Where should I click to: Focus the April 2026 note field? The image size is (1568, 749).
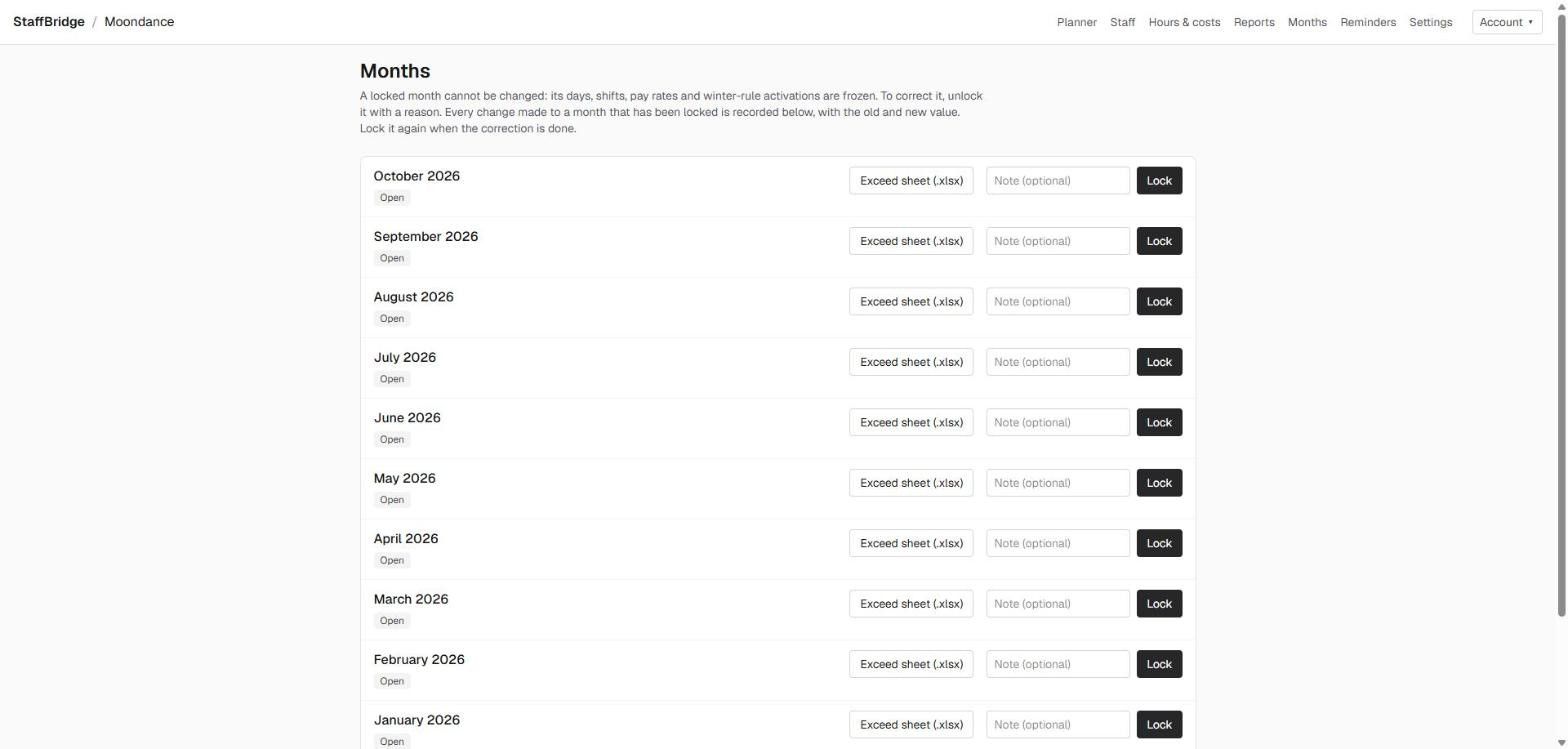click(1058, 544)
